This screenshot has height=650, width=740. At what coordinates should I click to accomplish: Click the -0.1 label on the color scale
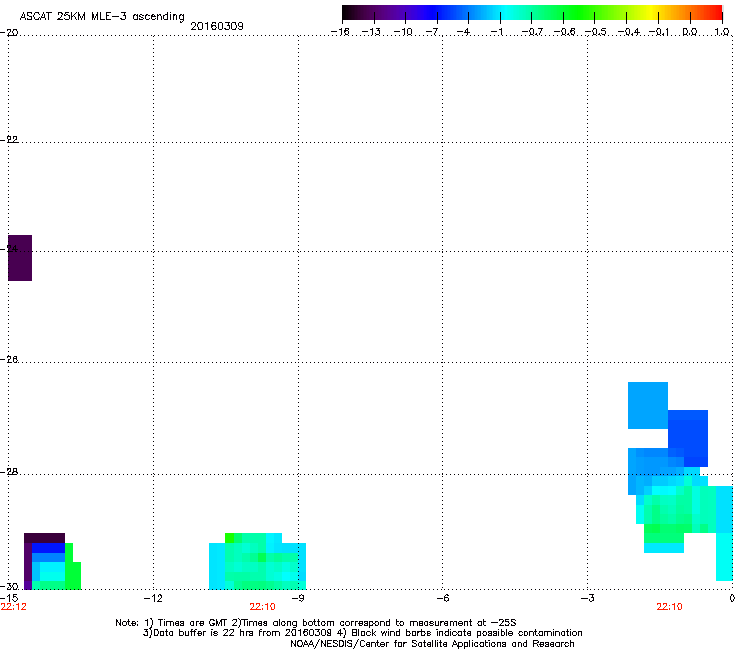(x=658, y=32)
